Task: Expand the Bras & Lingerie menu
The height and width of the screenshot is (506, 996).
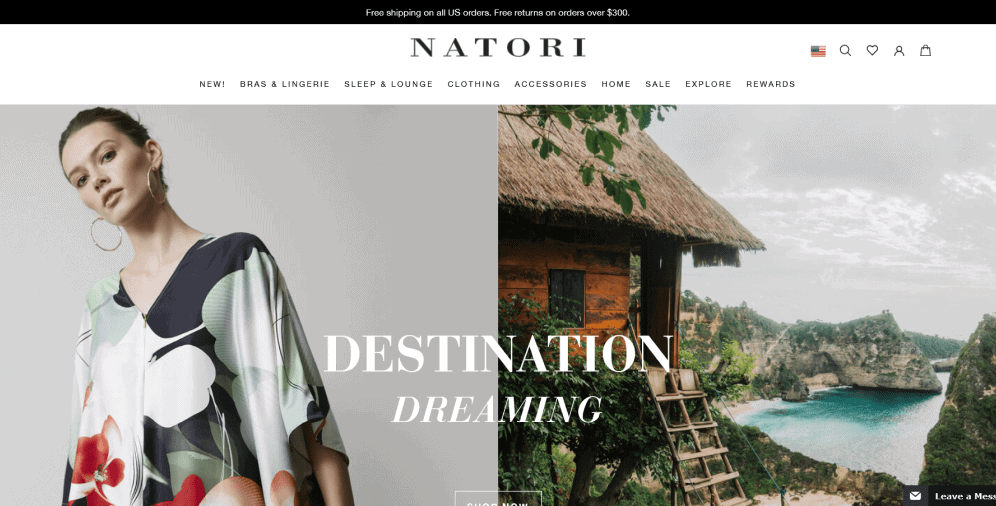Action: pyautogui.click(x=285, y=84)
